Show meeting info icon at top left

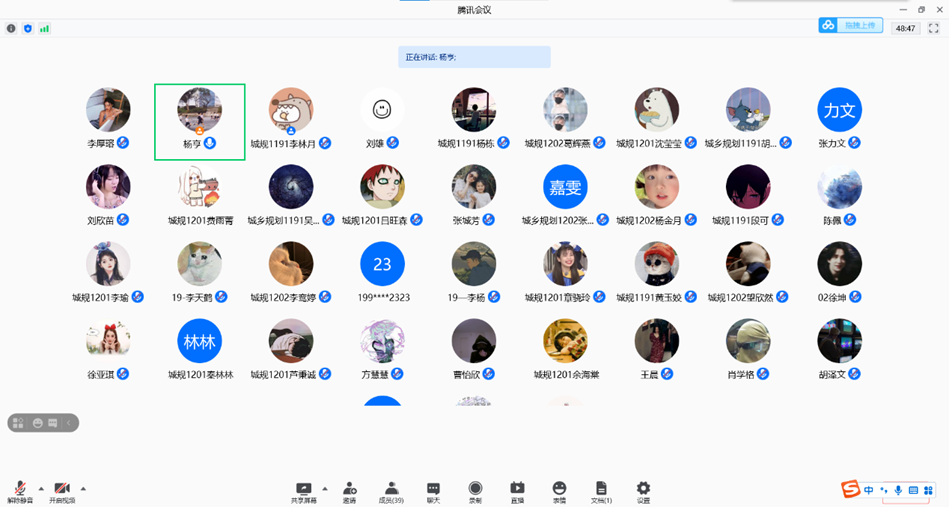[x=12, y=29]
